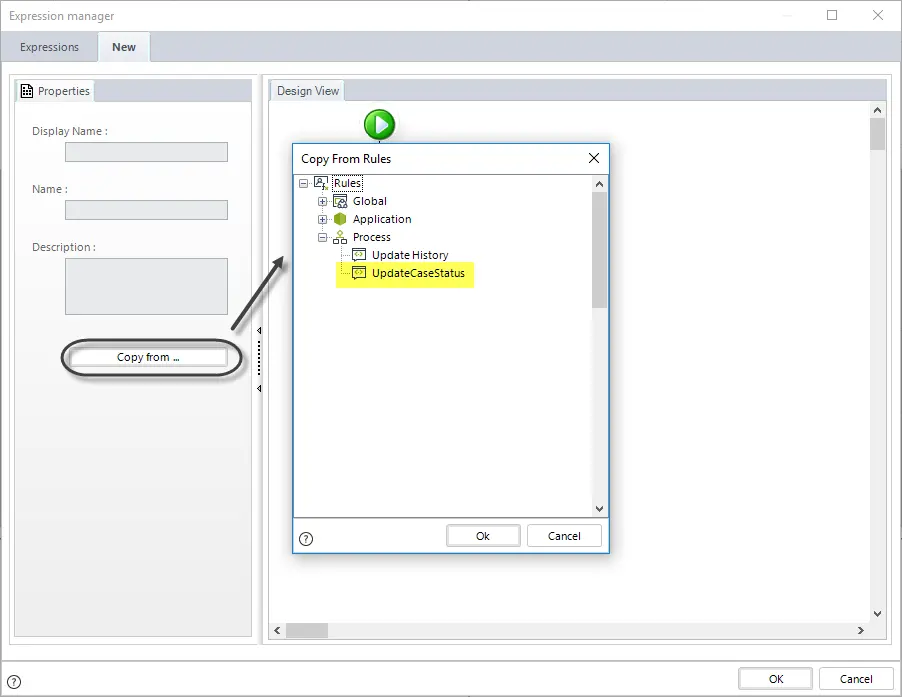Click the Properties panel icon
This screenshot has height=697, width=902.
(x=26, y=91)
